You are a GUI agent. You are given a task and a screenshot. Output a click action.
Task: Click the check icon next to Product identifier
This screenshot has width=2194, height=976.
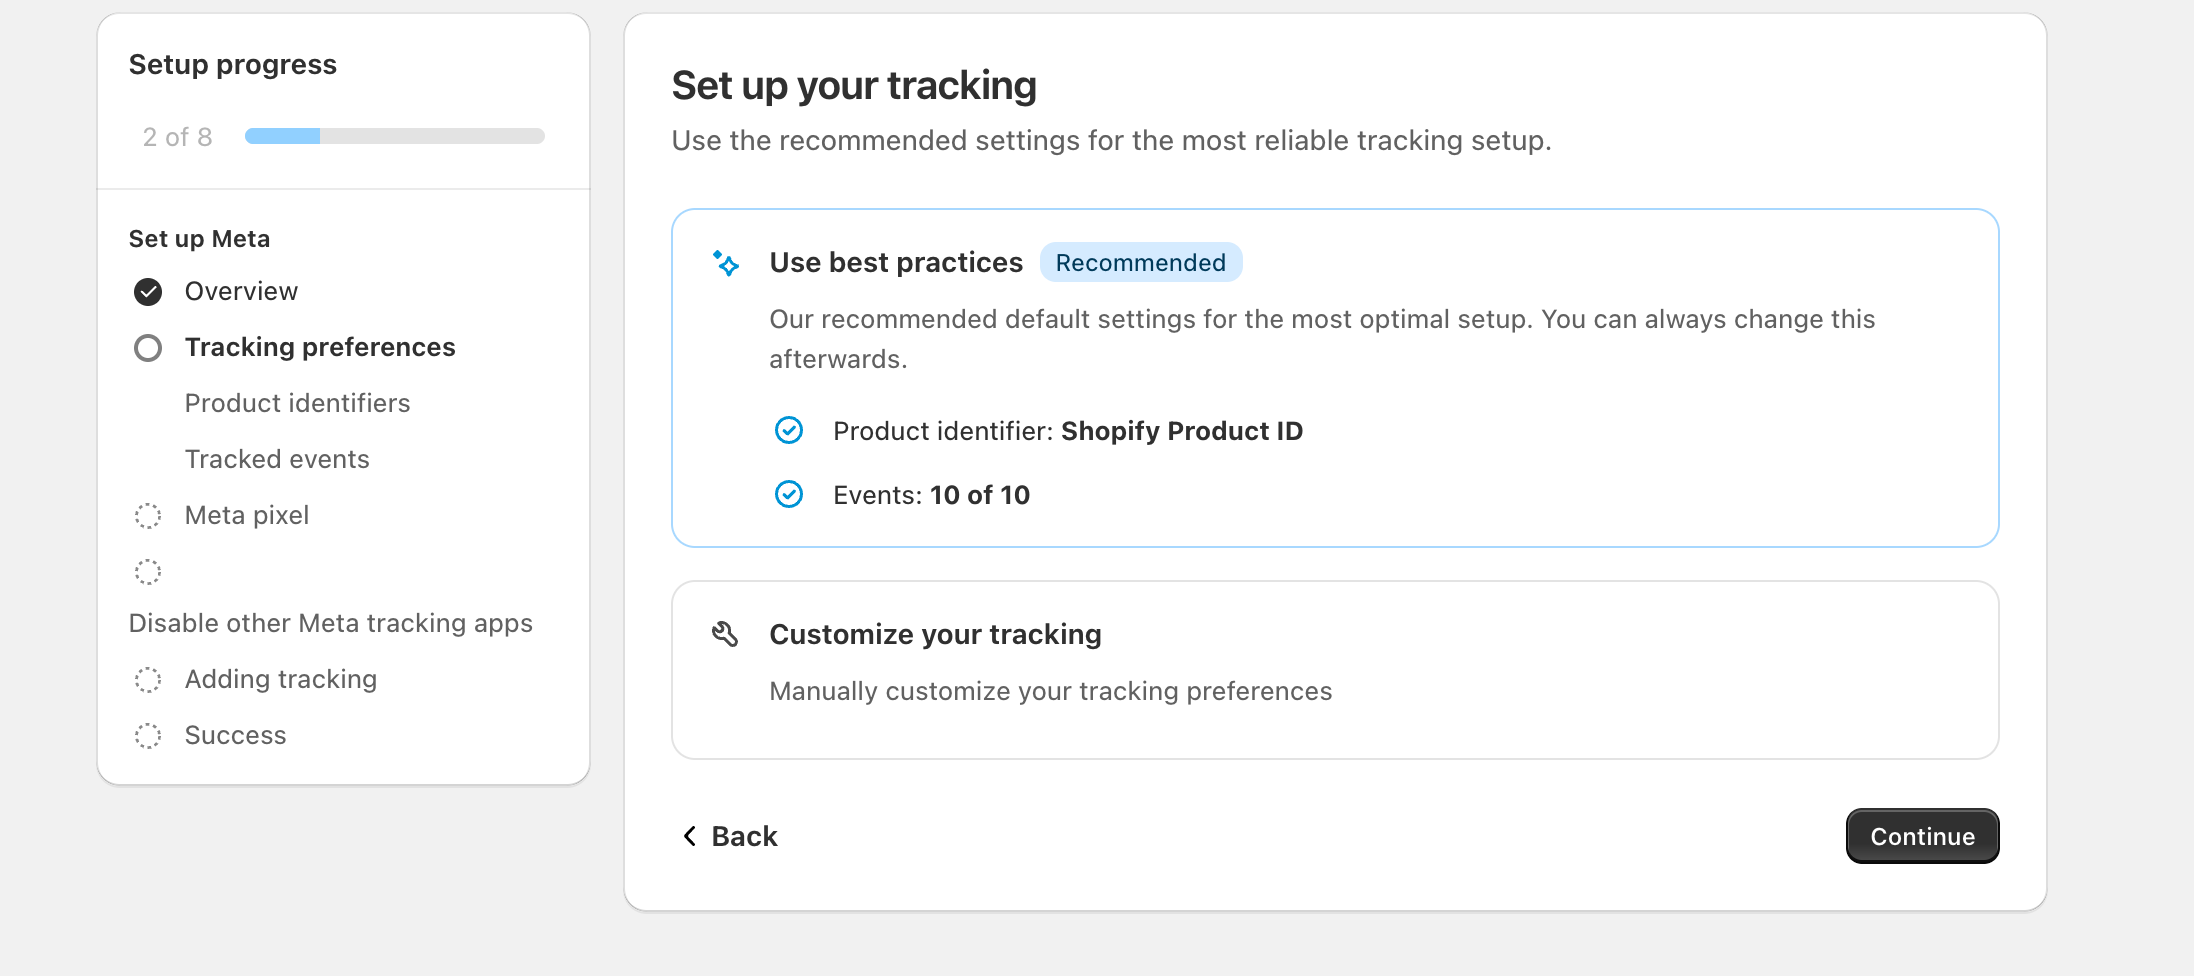pyautogui.click(x=789, y=431)
